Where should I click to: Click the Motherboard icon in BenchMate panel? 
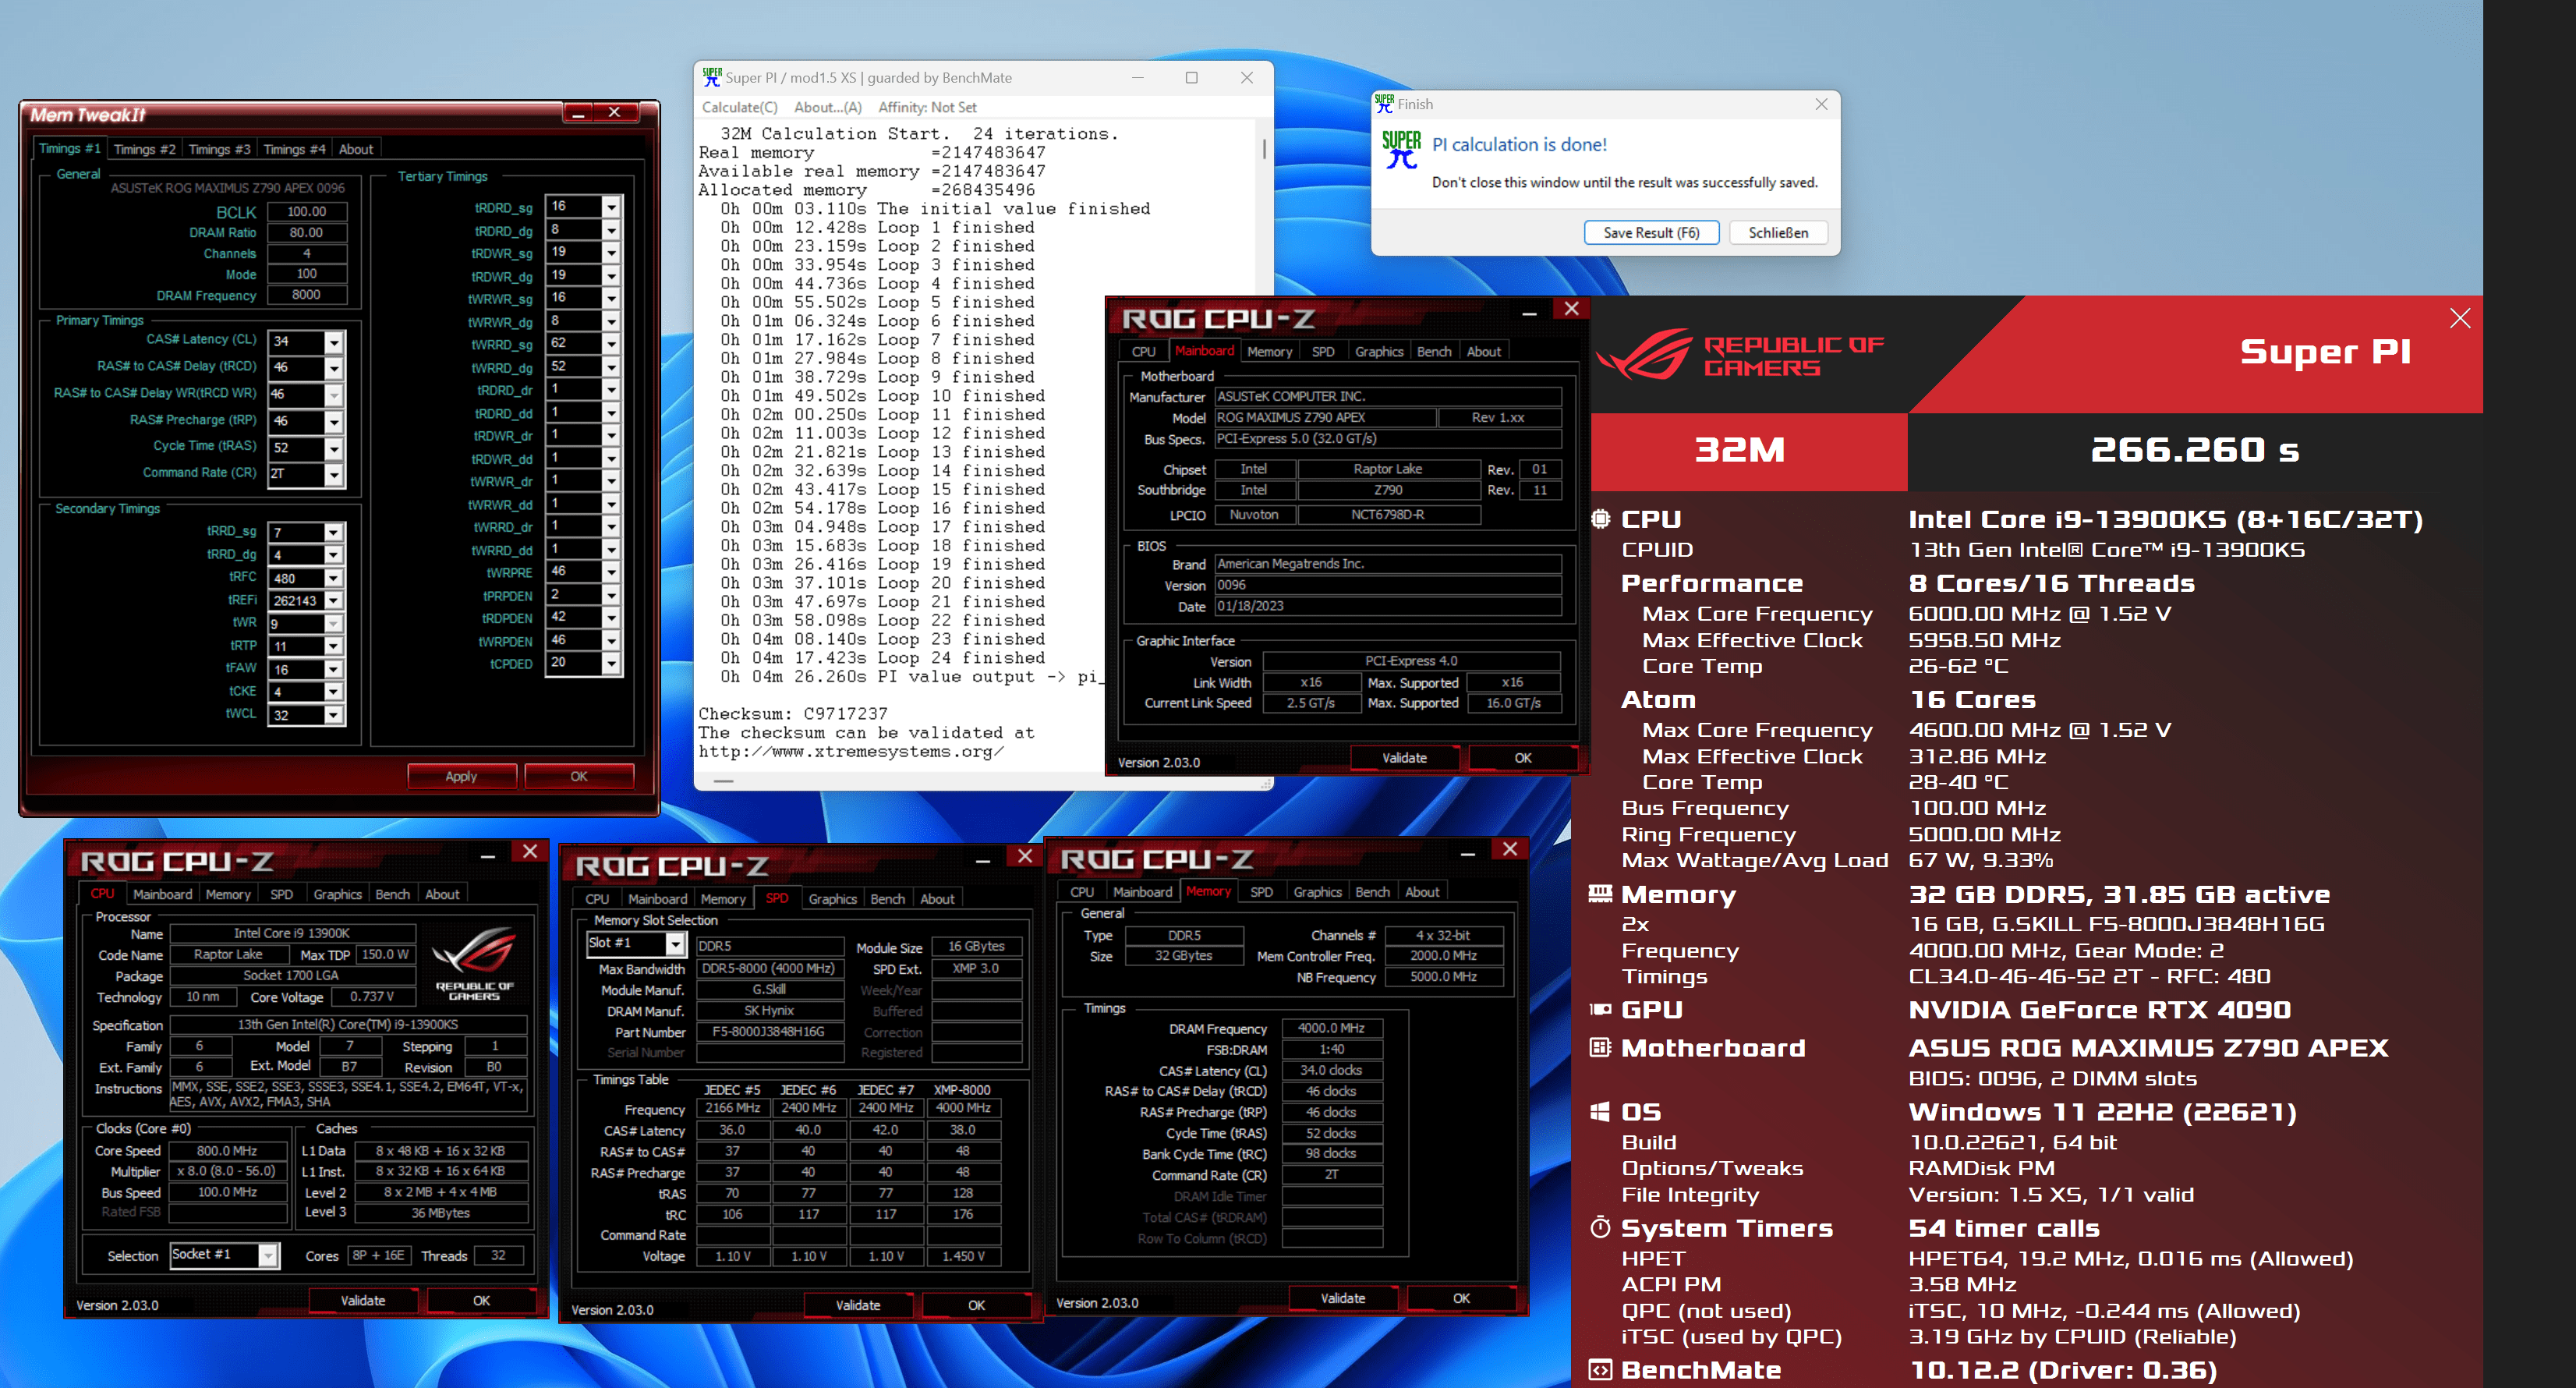coord(1600,1048)
